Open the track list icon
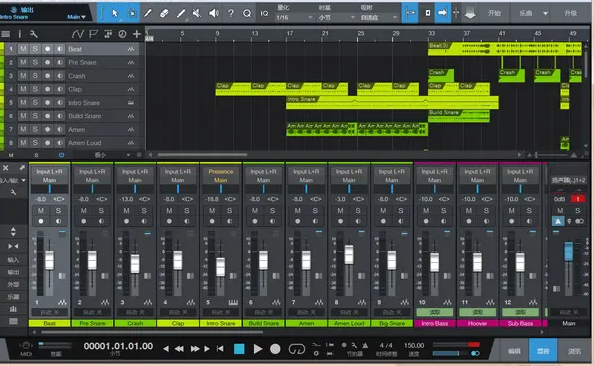 (x=5, y=34)
